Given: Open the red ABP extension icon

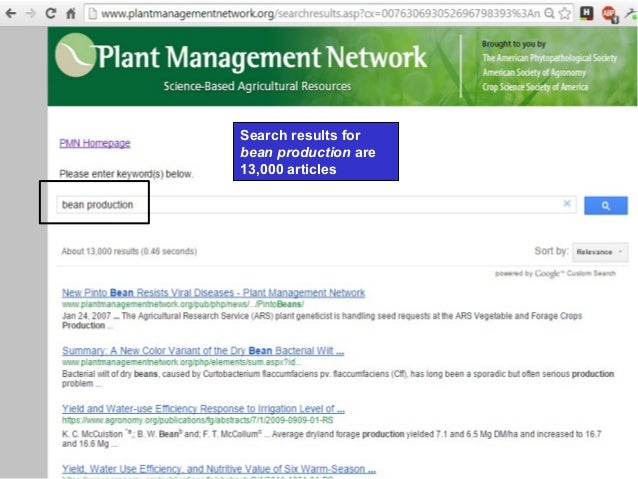Looking at the screenshot, I should pyautogui.click(x=609, y=14).
